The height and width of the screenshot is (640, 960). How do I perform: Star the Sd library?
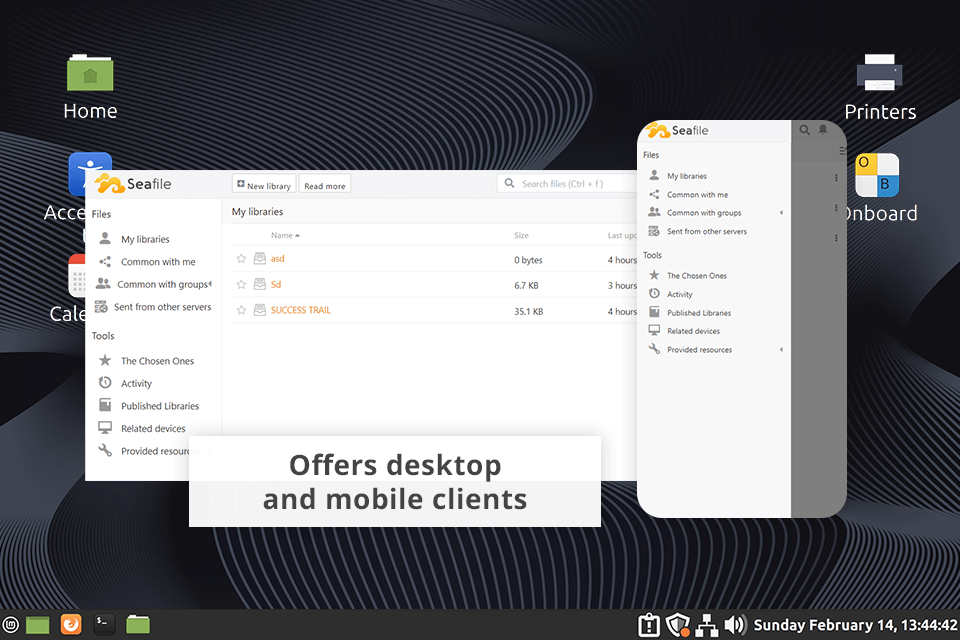pos(241,284)
